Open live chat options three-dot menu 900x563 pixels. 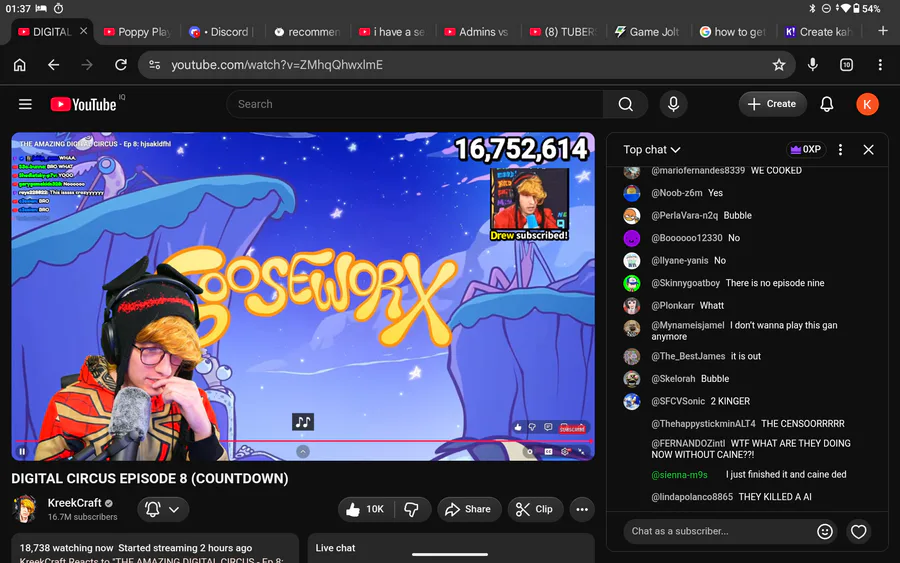tap(840, 150)
